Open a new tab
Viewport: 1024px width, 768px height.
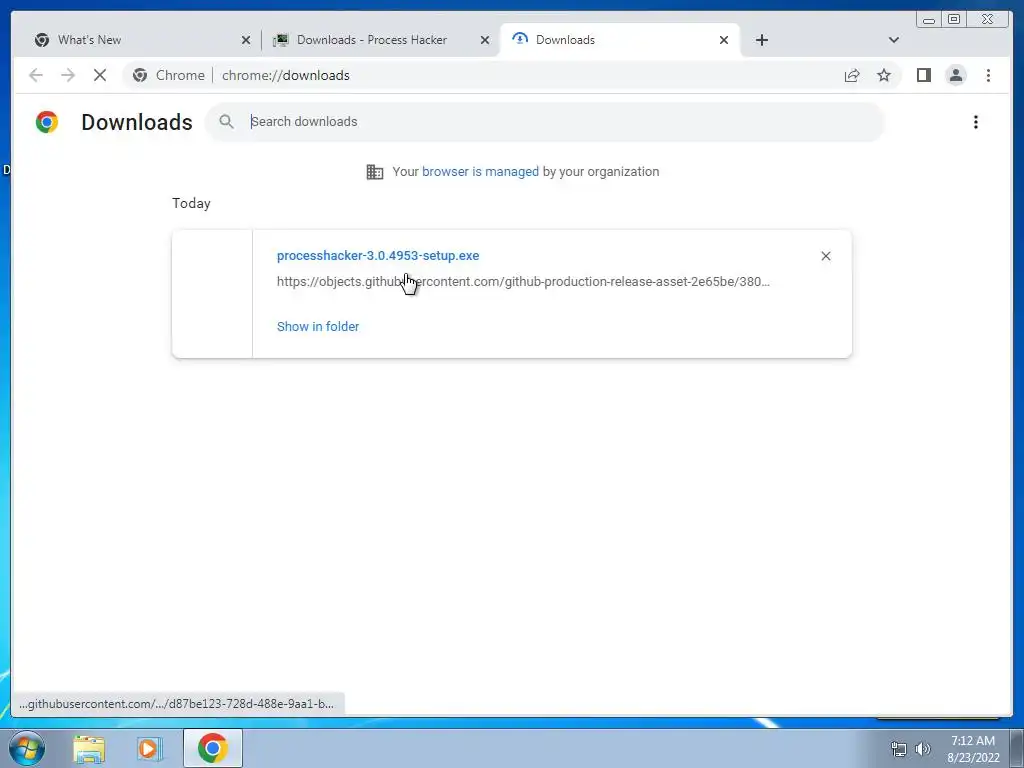tap(761, 40)
